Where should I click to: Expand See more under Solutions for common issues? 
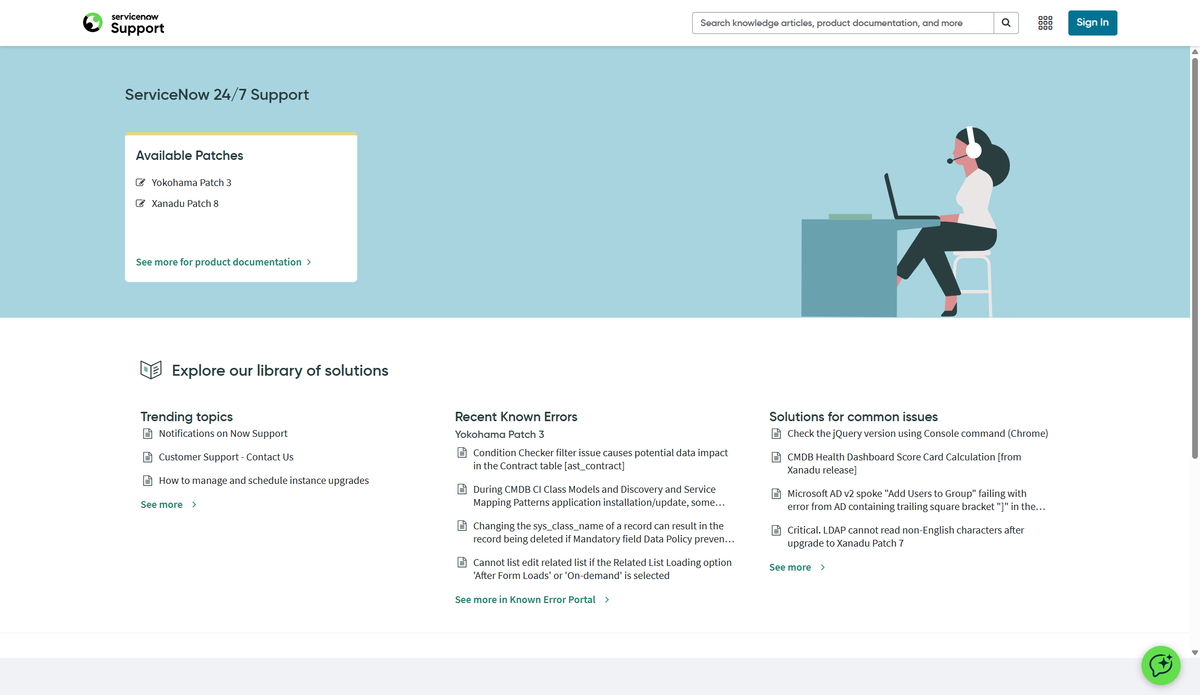(x=789, y=567)
